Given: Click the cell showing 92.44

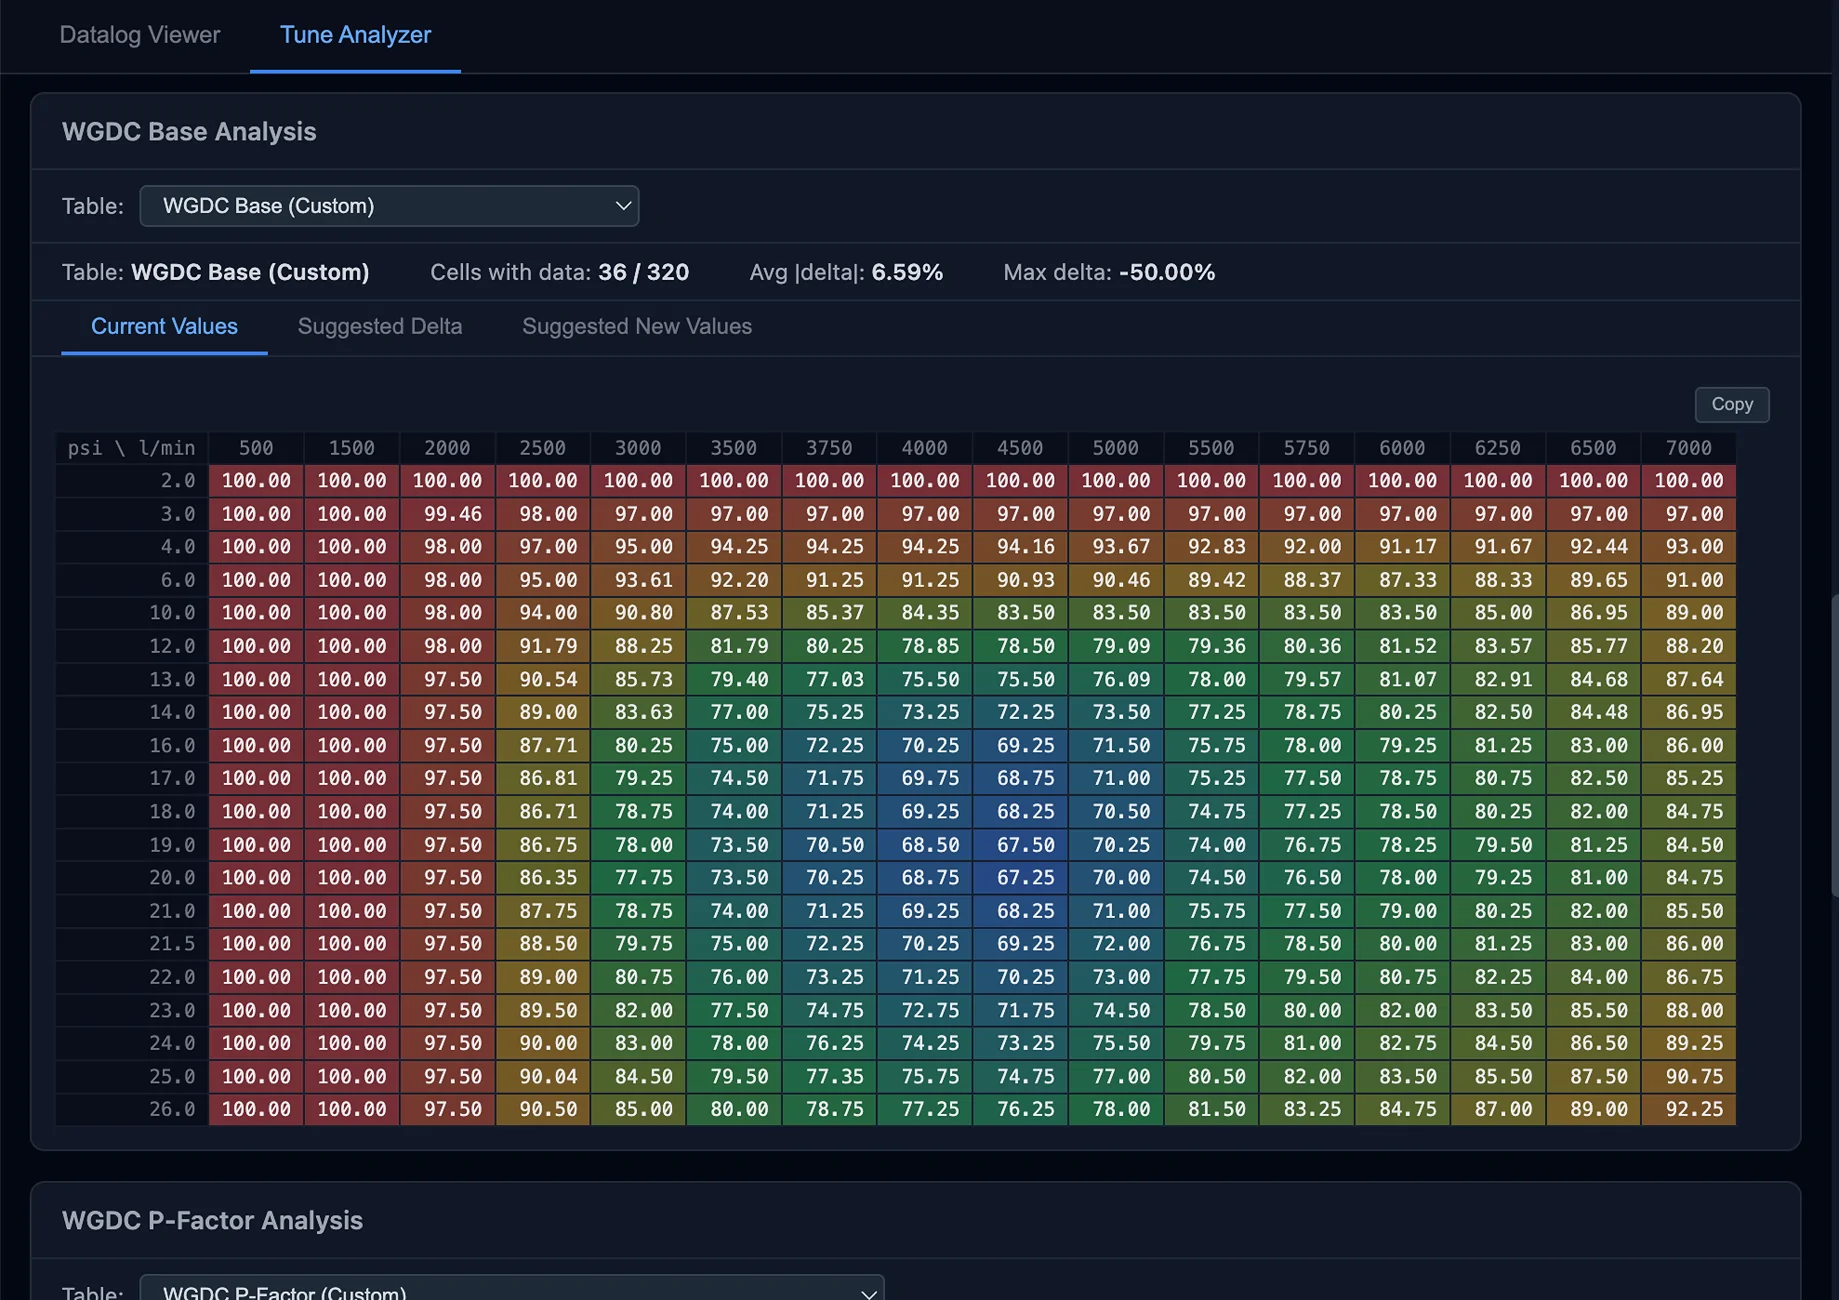Looking at the screenshot, I should coord(1593,547).
